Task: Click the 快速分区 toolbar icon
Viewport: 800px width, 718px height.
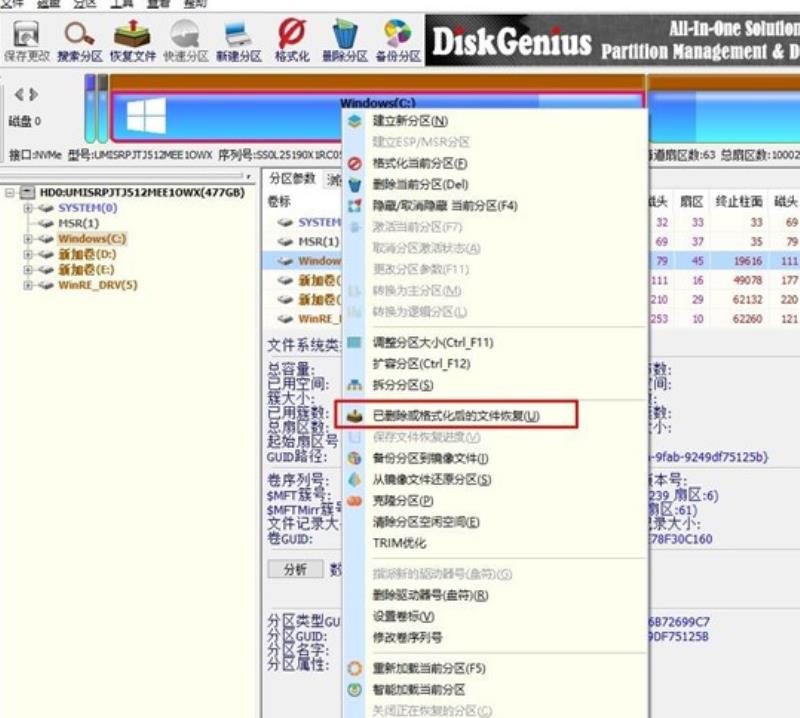Action: click(186, 41)
